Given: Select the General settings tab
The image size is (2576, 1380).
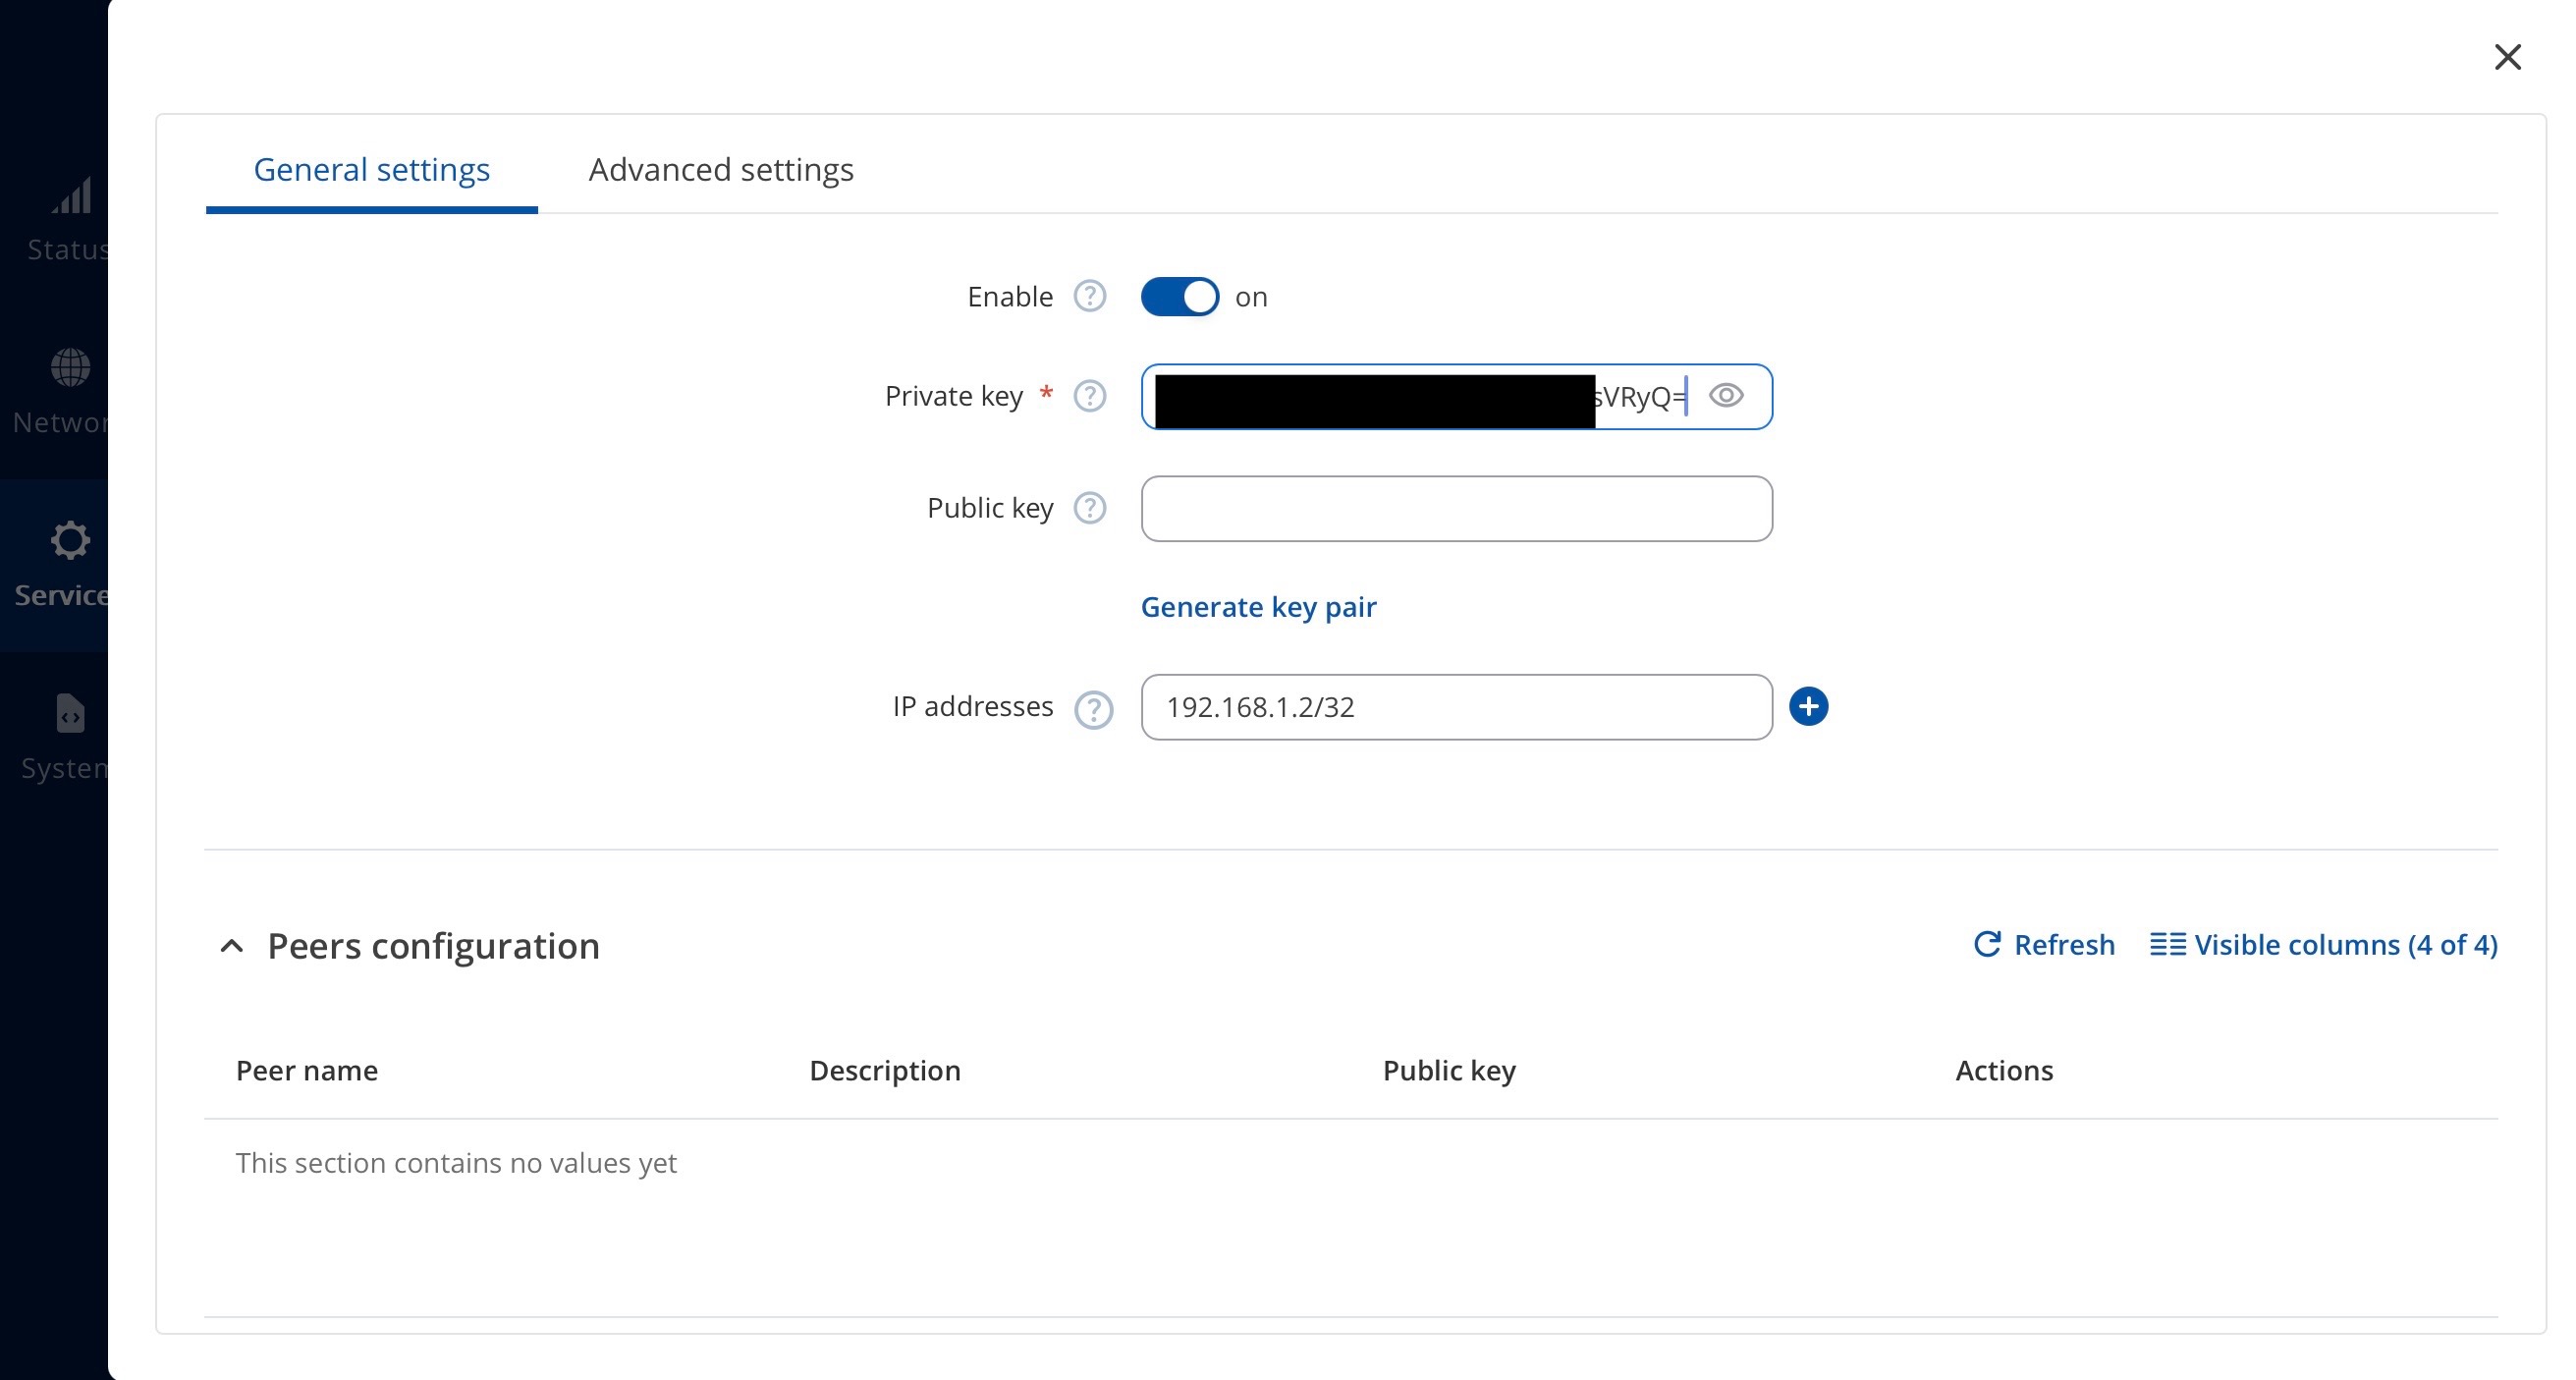Looking at the screenshot, I should [371, 170].
